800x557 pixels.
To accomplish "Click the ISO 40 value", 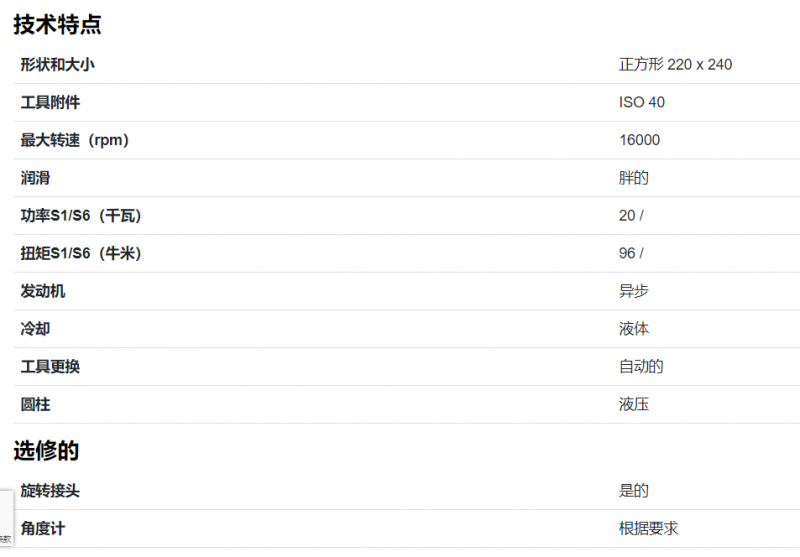I will [x=641, y=103].
